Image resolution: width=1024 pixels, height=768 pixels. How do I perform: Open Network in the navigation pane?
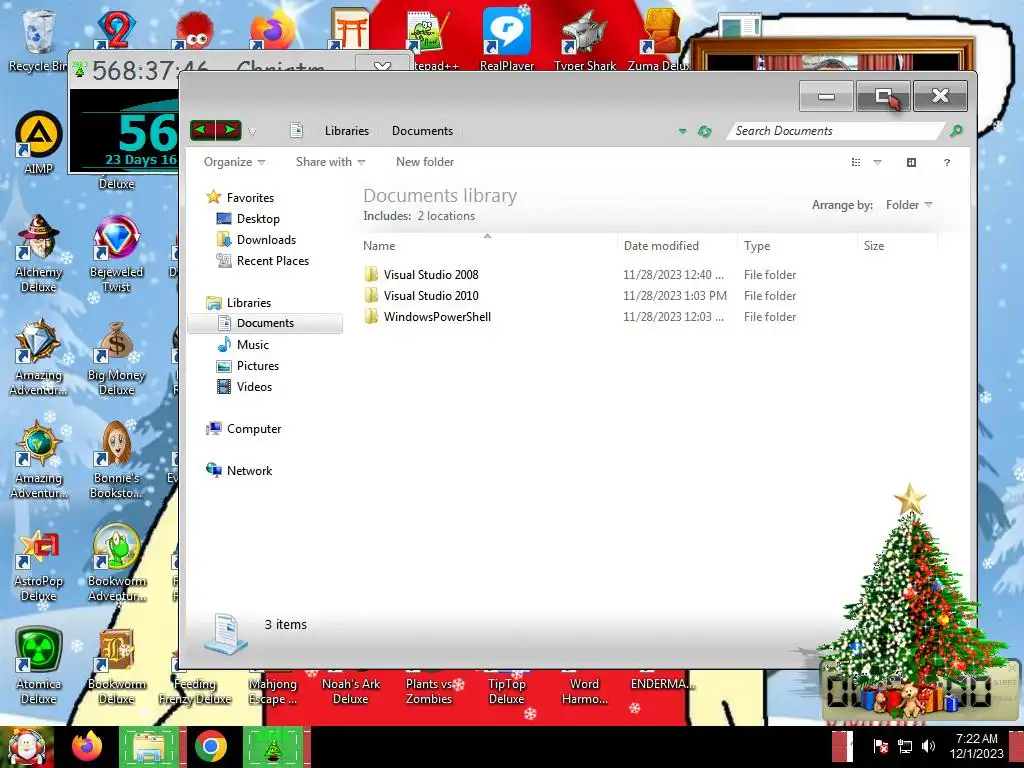tap(249, 470)
